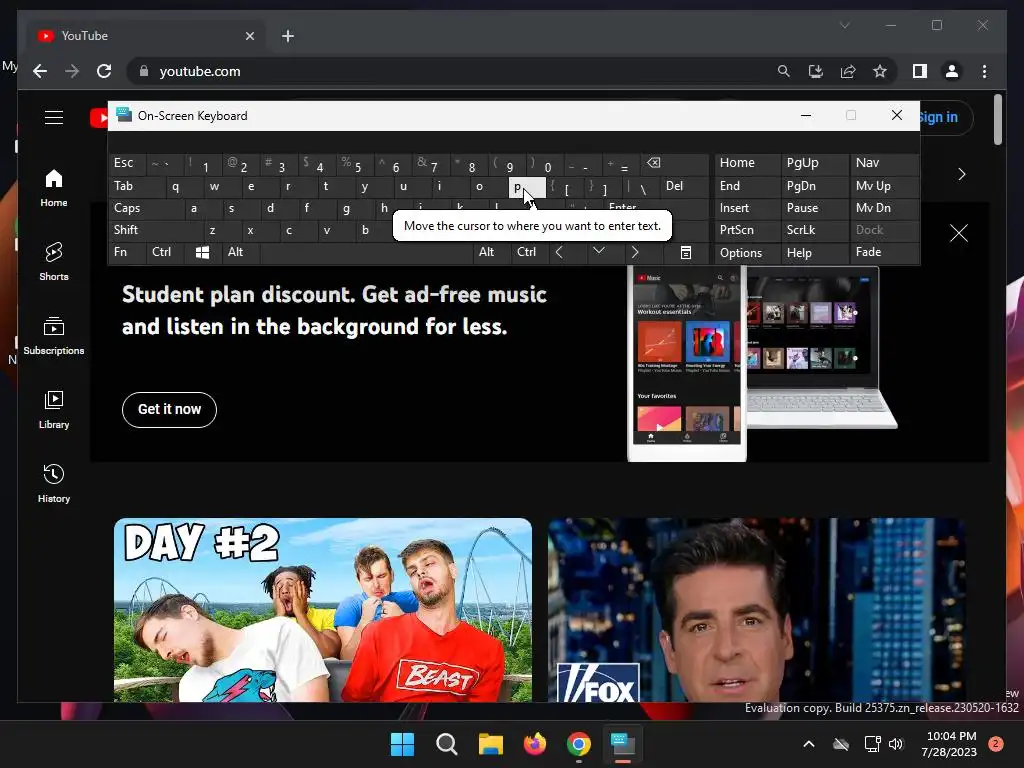The height and width of the screenshot is (768, 1024).
Task: Open History in YouTube sidebar
Action: [54, 484]
